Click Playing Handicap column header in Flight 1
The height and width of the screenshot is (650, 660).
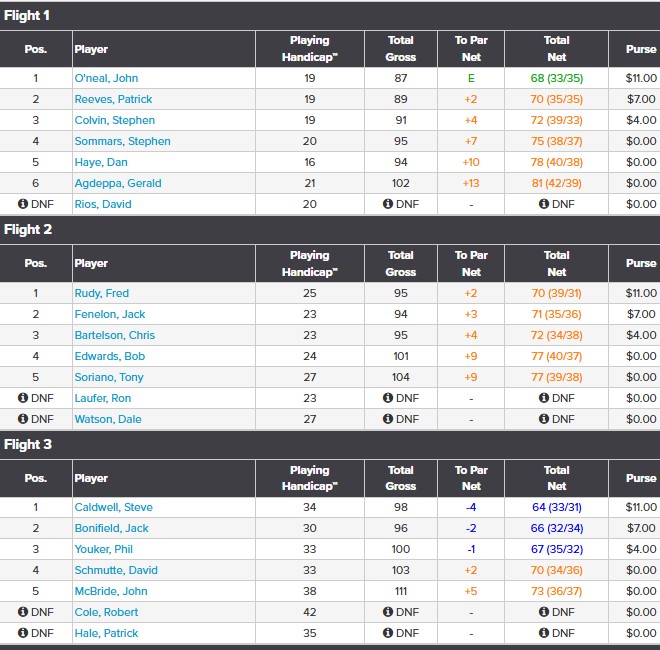pyautogui.click(x=309, y=49)
